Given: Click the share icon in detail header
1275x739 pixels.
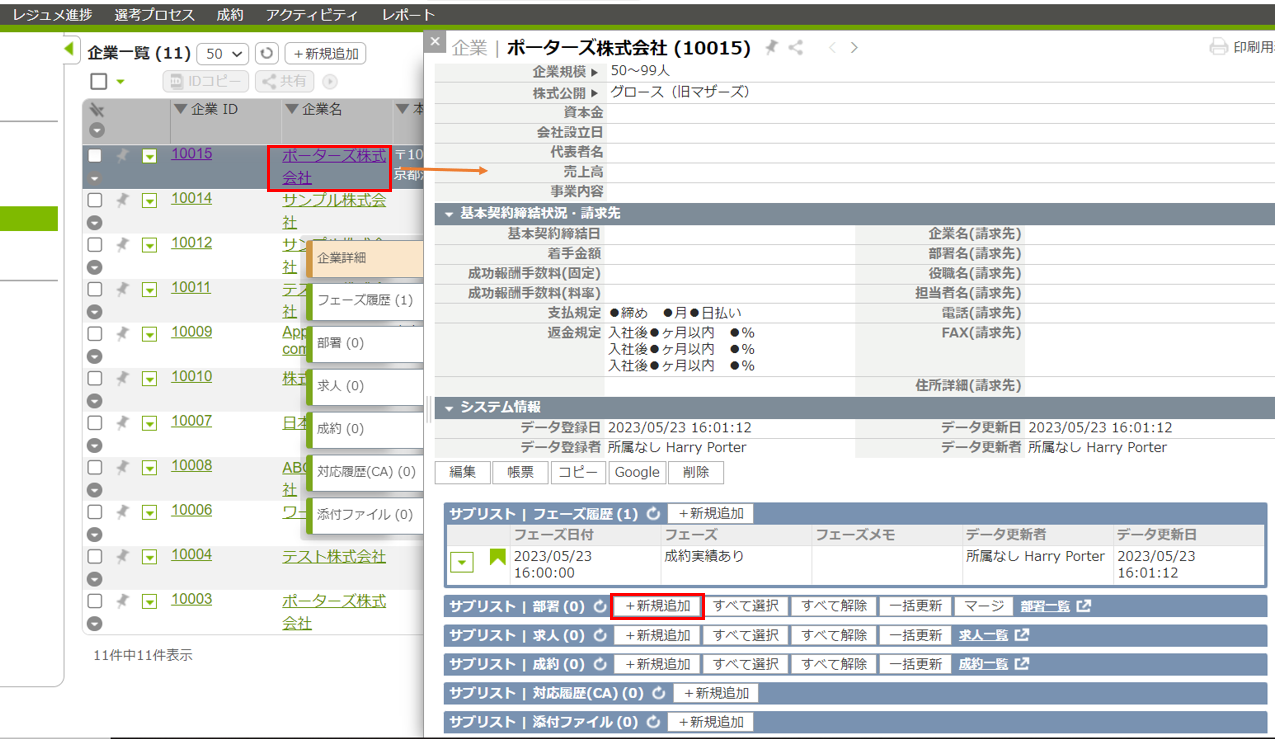Looking at the screenshot, I should (796, 47).
